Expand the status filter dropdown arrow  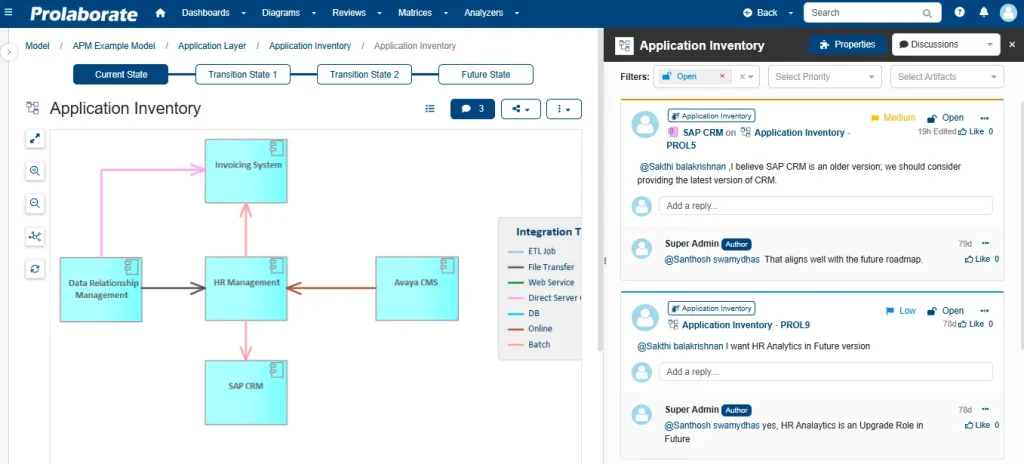[x=752, y=77]
